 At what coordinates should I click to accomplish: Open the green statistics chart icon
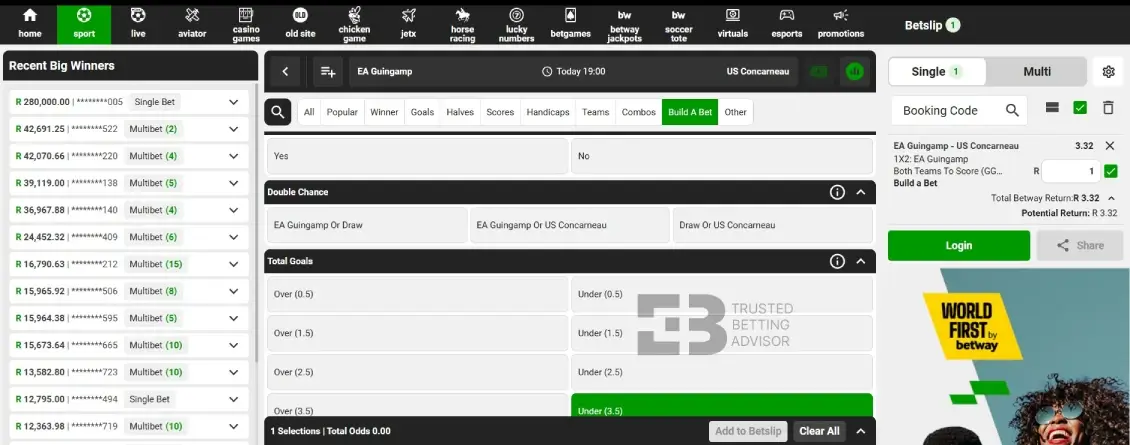pyautogui.click(x=855, y=71)
